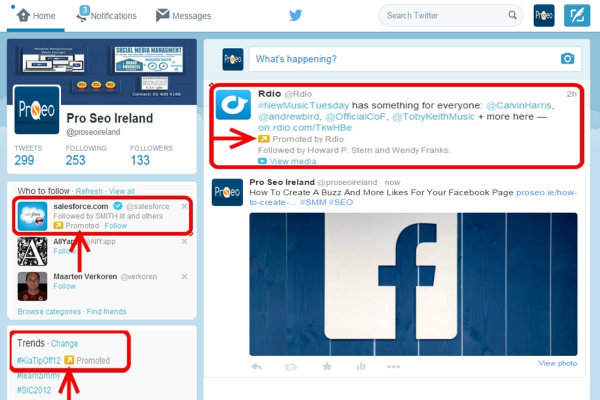Dismiss the Maarten Verkoren suggestion
600x400 pixels.
(184, 276)
